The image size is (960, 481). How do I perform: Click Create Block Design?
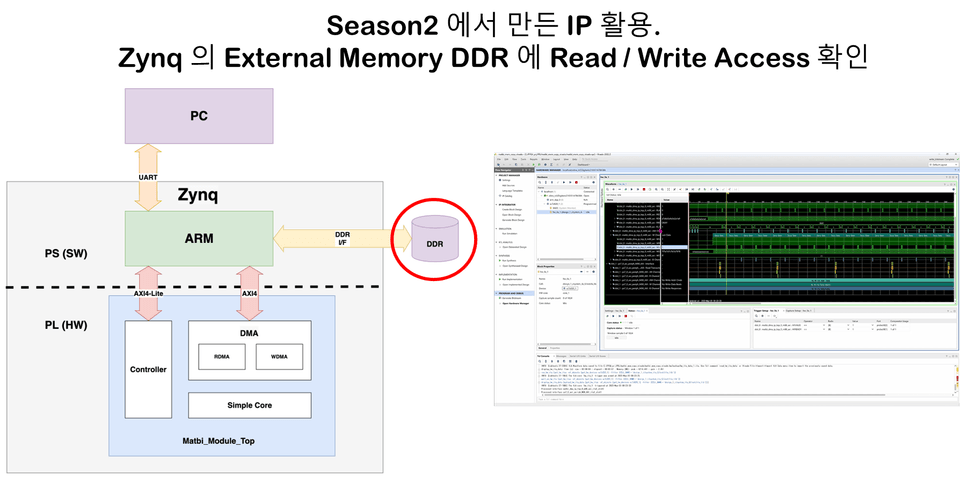[x=512, y=209]
